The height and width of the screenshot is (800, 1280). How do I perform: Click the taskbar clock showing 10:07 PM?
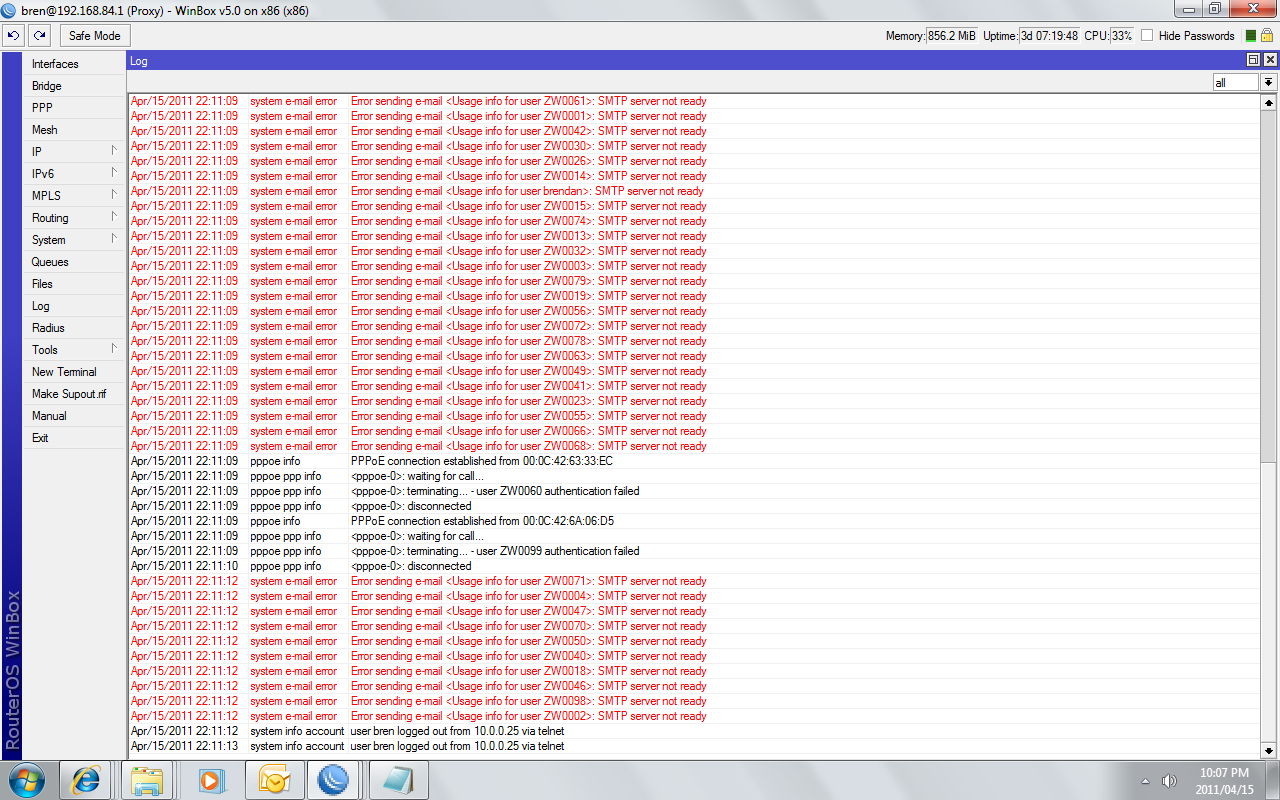[x=1223, y=780]
